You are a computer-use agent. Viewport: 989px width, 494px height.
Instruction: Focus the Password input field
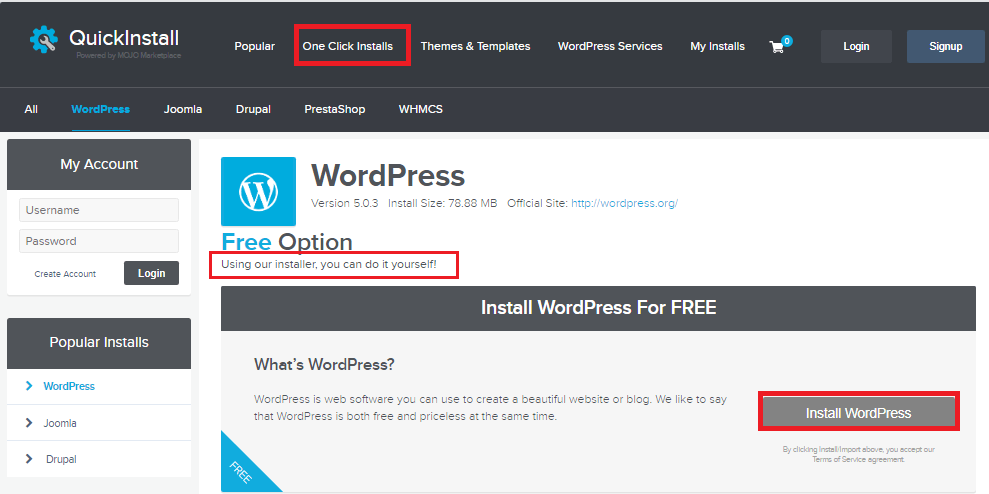click(99, 241)
